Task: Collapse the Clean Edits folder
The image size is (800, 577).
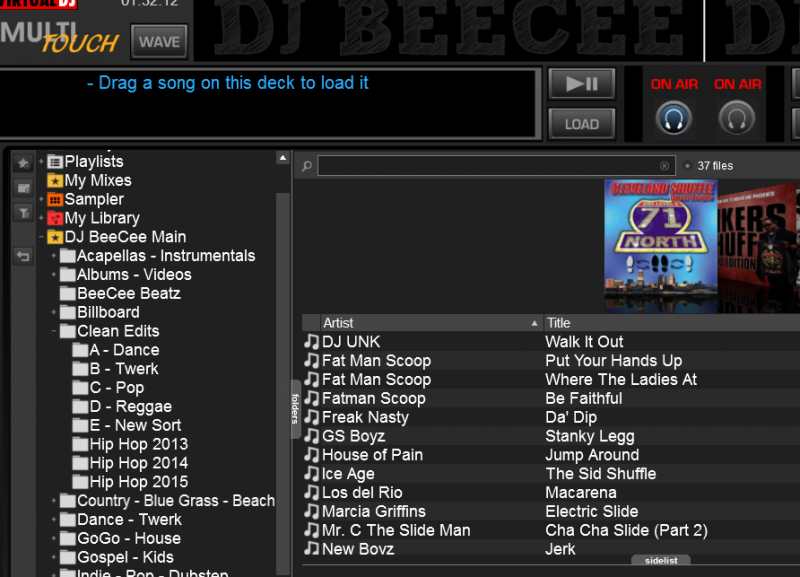Action: coord(54,332)
